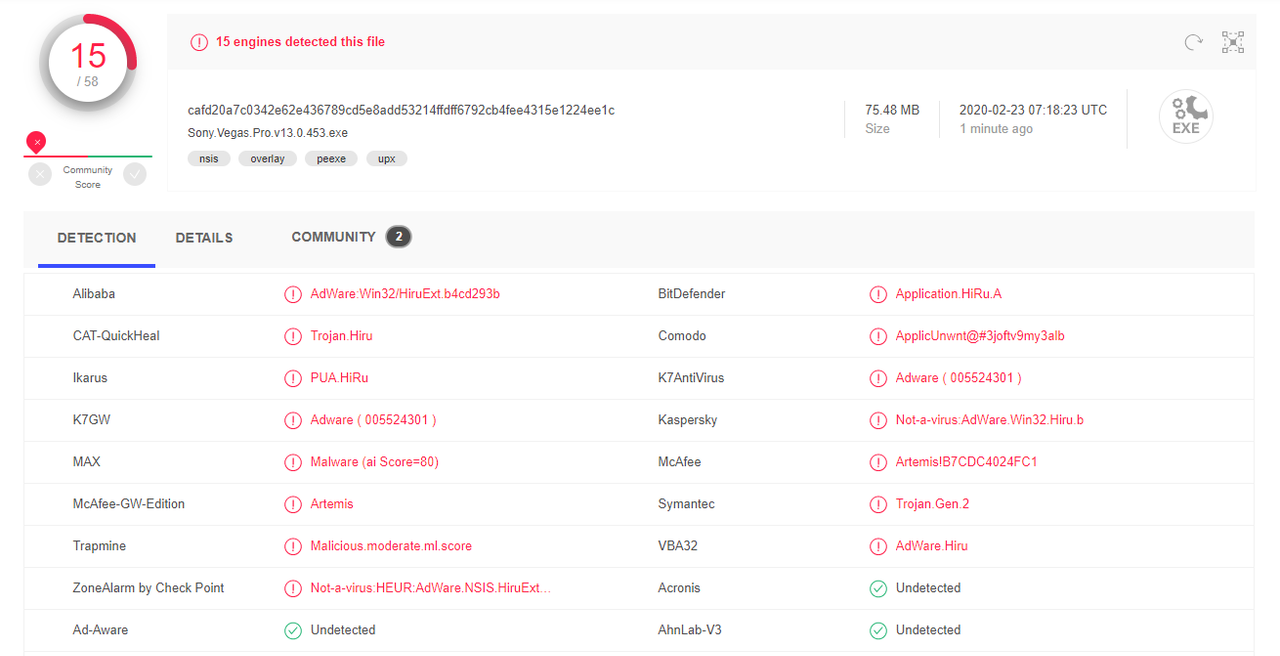Click the overlay tag chip

click(x=268, y=159)
